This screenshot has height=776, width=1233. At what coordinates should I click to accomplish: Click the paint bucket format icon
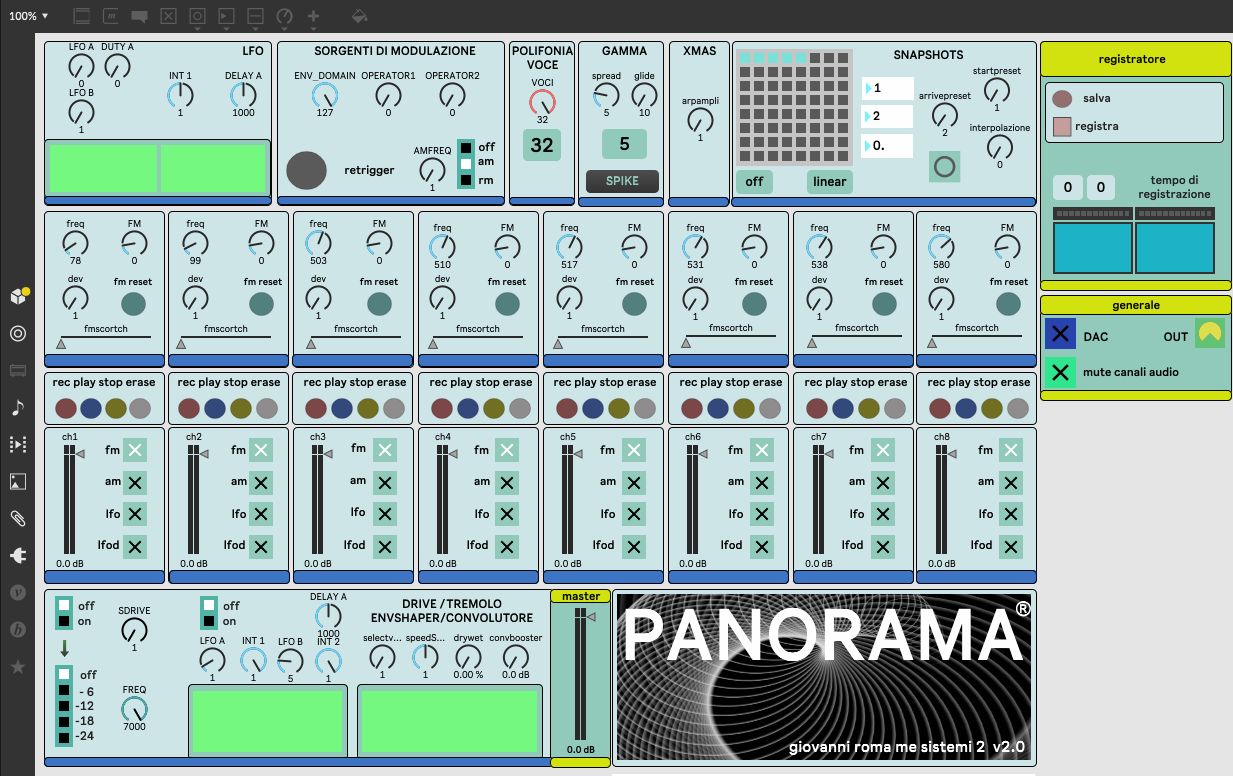tap(360, 17)
